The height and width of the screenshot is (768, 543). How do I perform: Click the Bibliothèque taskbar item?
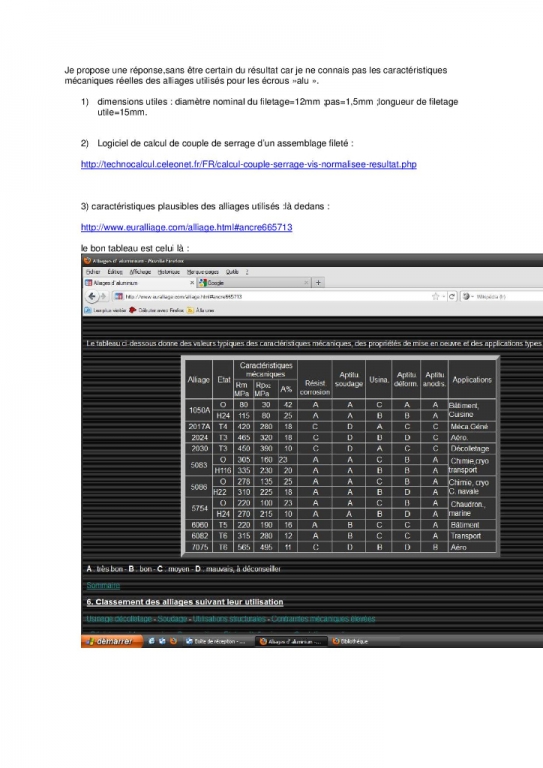pyautogui.click(x=351, y=641)
